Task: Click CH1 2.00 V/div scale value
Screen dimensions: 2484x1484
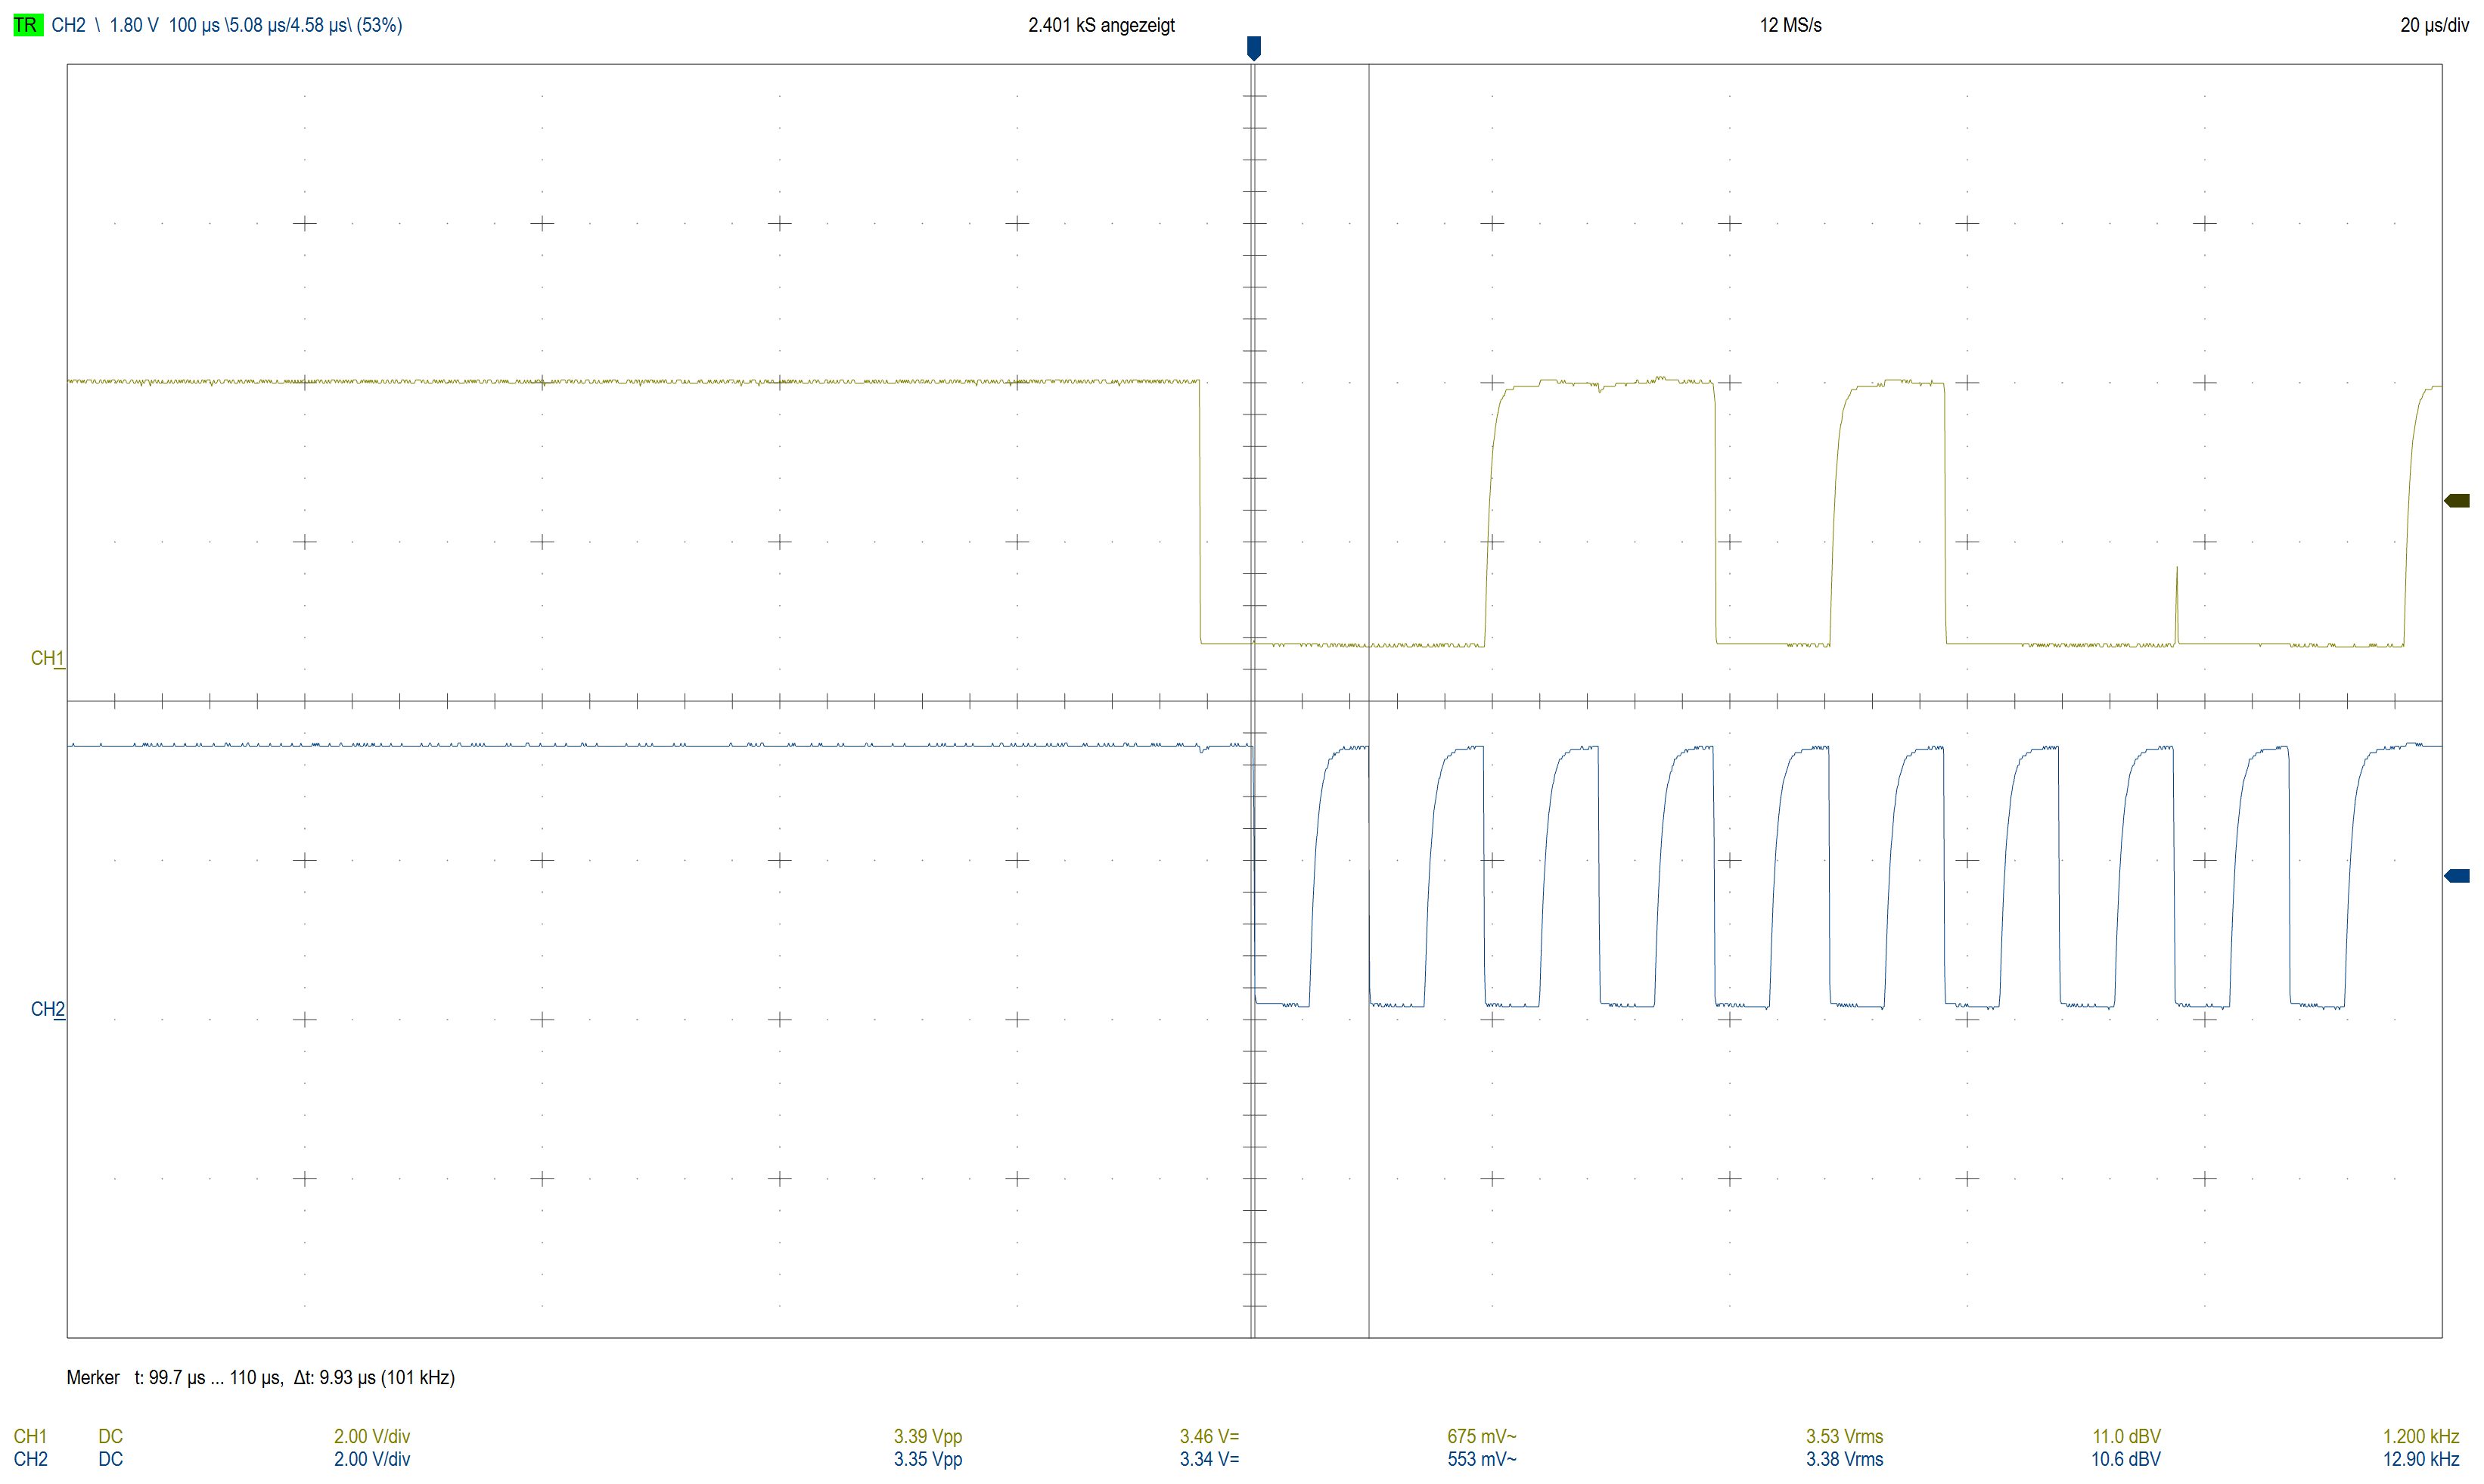Action: [x=372, y=1436]
